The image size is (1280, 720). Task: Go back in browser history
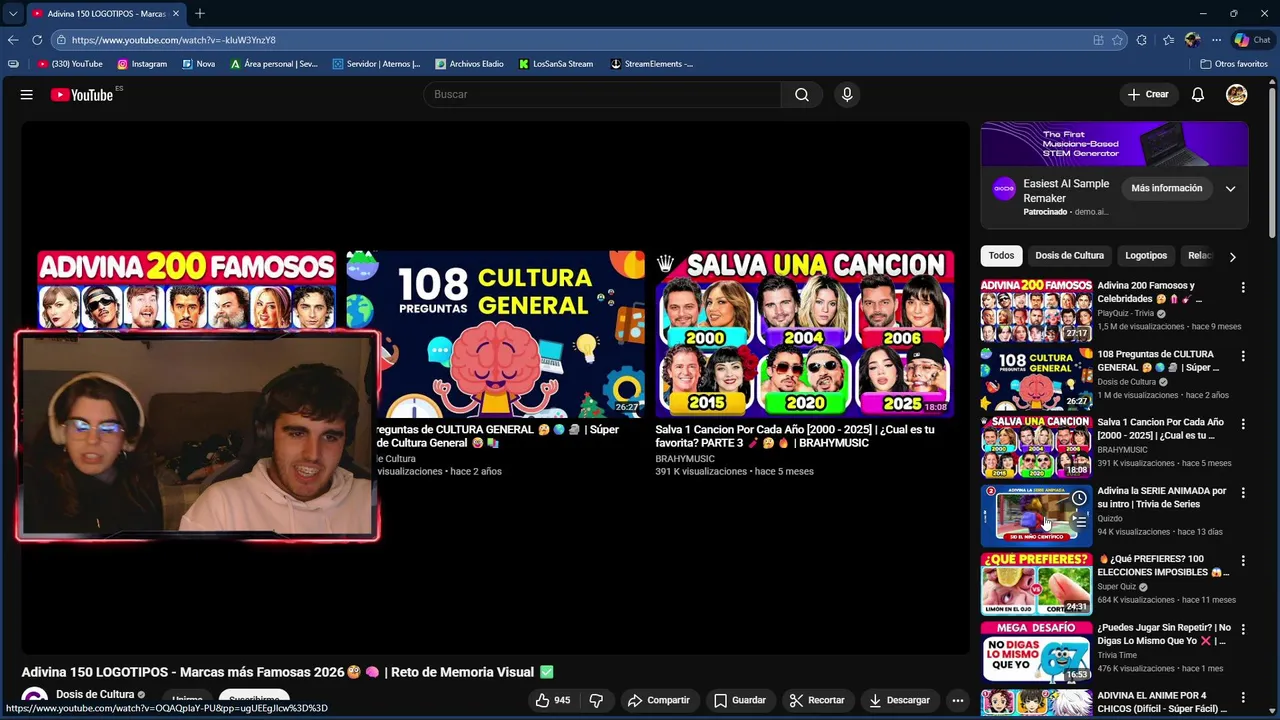pos(13,40)
